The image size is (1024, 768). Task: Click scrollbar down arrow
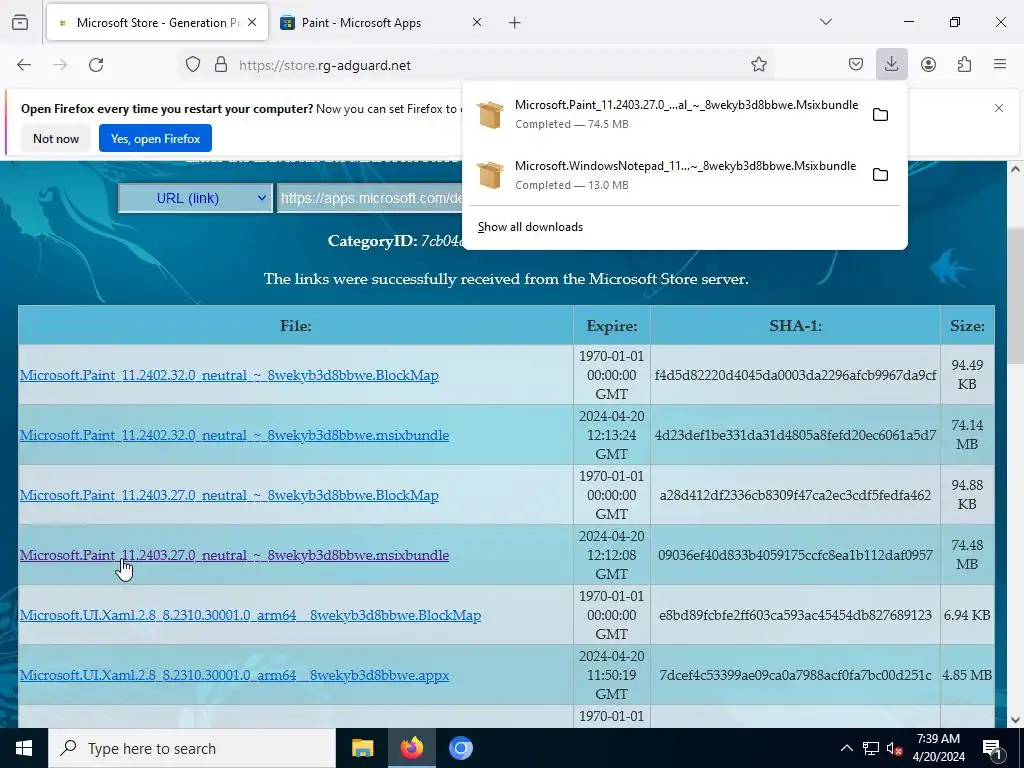[x=1015, y=720]
